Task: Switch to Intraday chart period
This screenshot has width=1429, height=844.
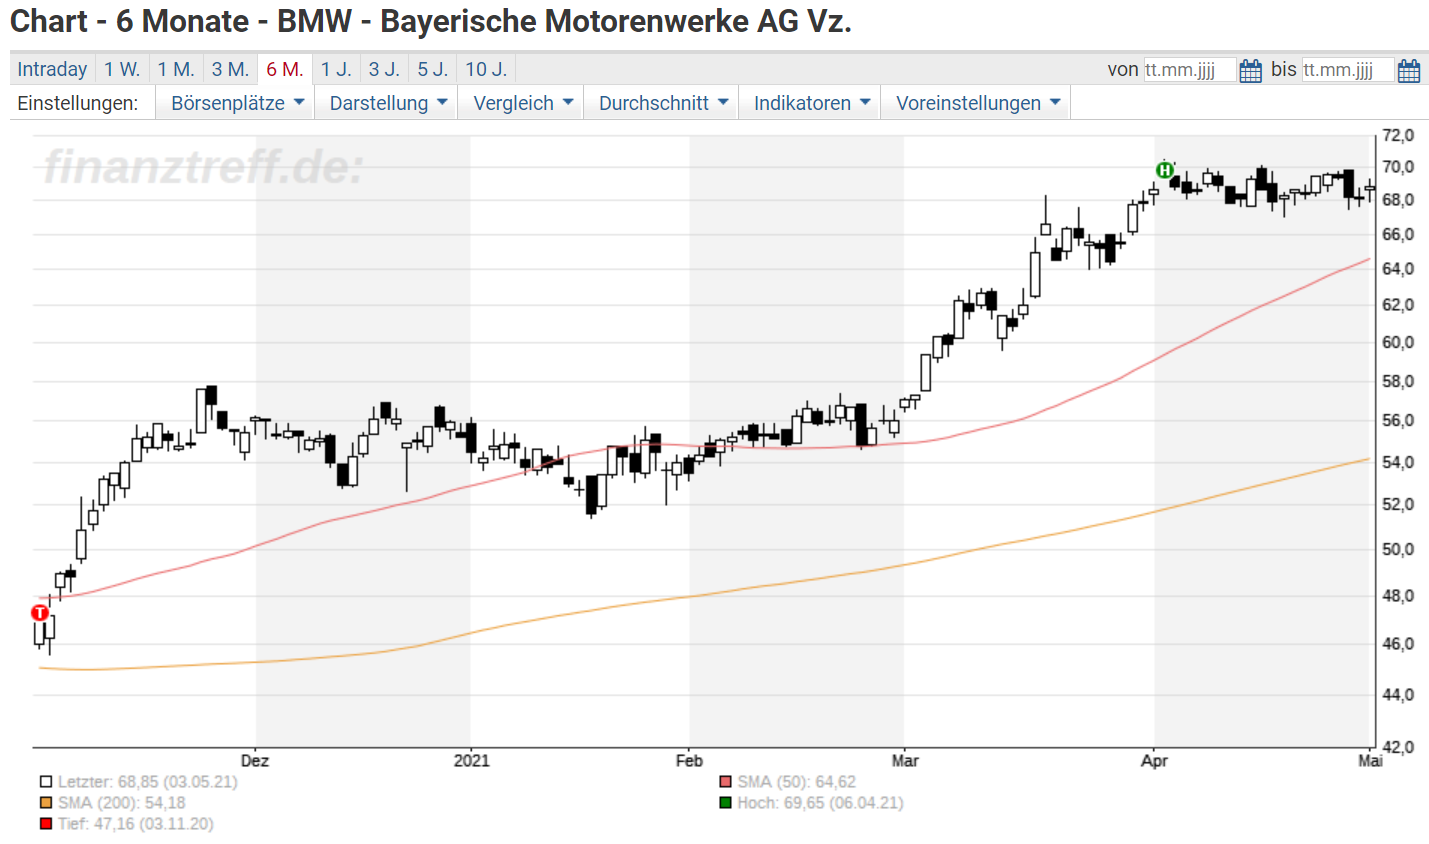Action: tap(52, 69)
